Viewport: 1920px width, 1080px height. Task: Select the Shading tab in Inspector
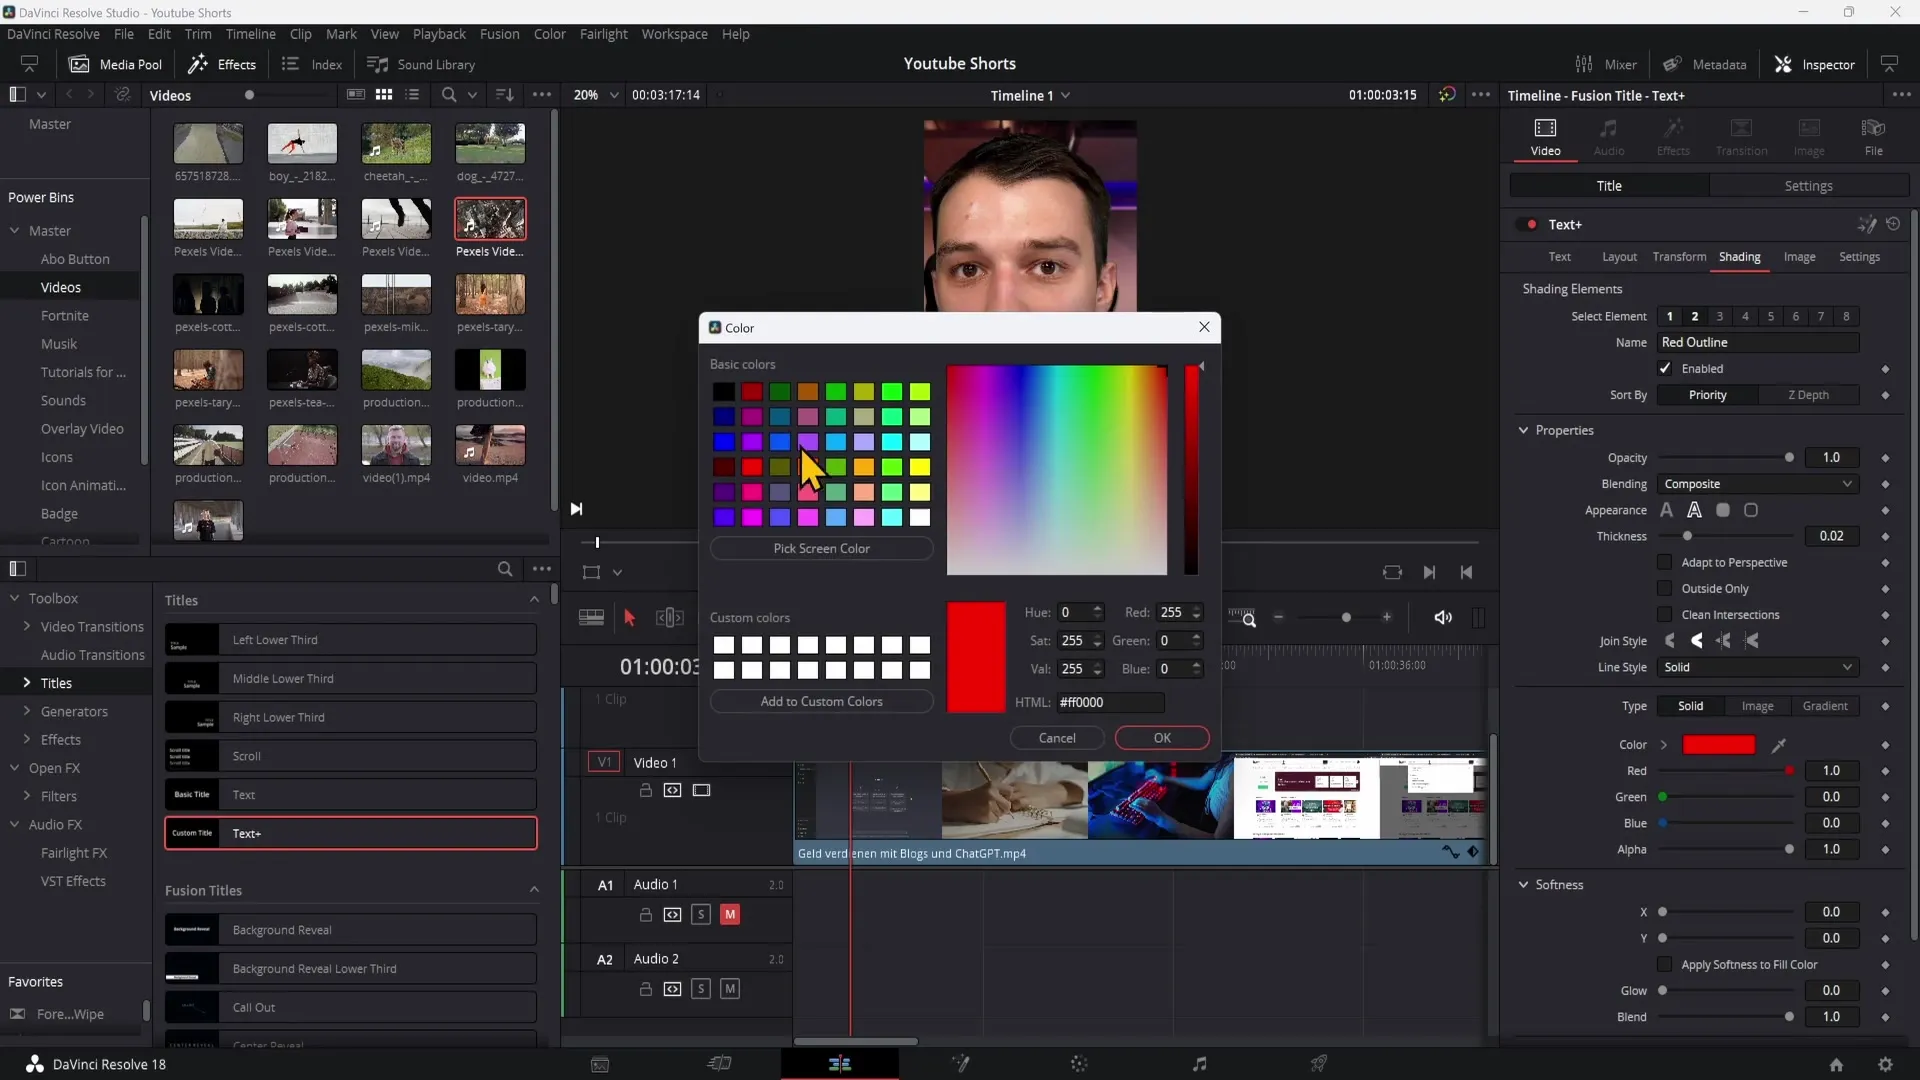click(x=1738, y=256)
